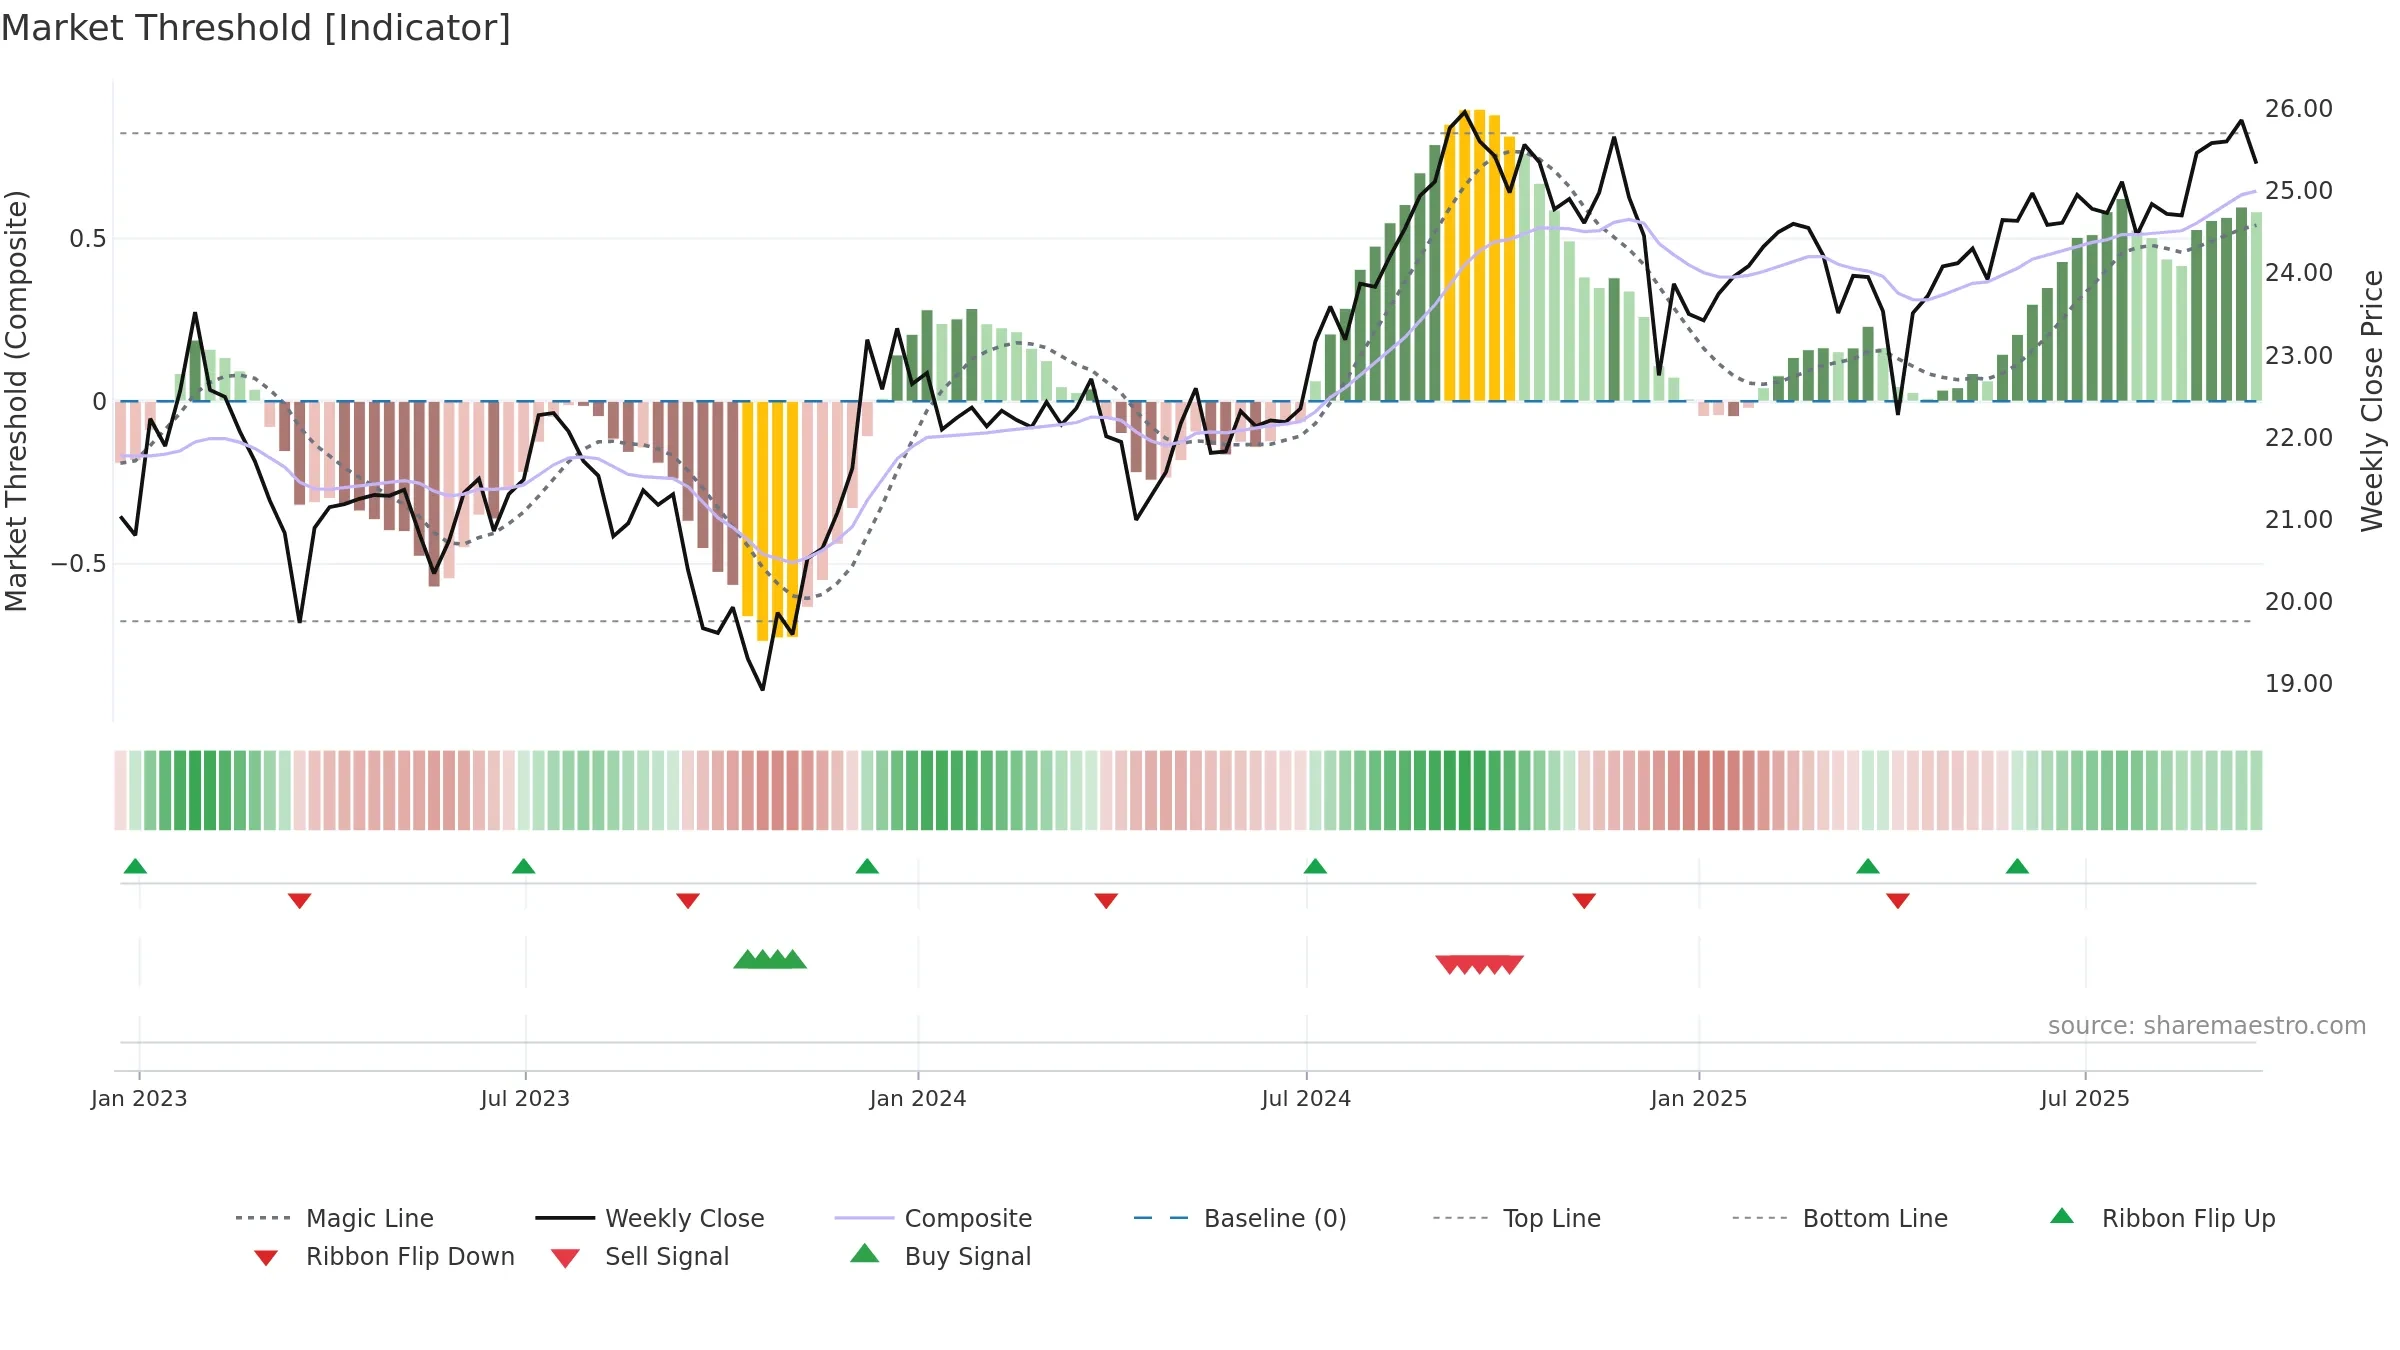This screenshot has width=2400, height=1350.
Task: Click the Weekly Close Price axis title
Action: (2372, 400)
